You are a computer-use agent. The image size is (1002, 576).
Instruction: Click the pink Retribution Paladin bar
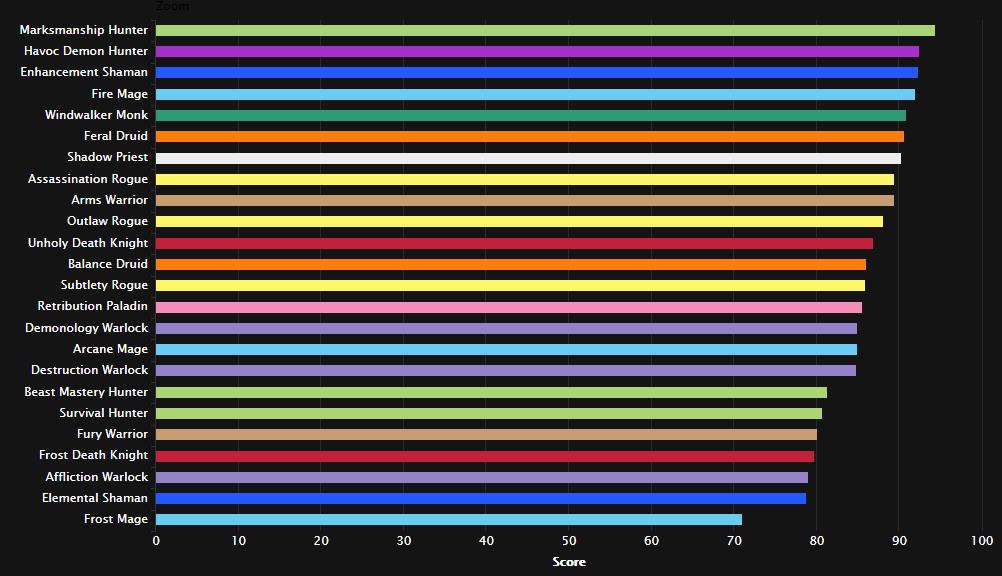tap(509, 307)
